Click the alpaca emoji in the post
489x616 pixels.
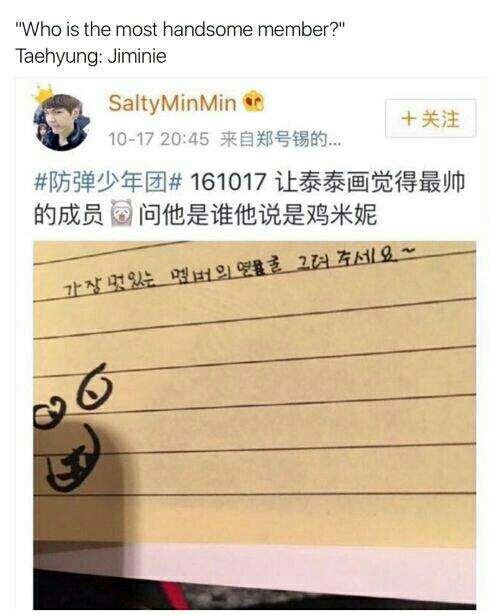(121, 213)
